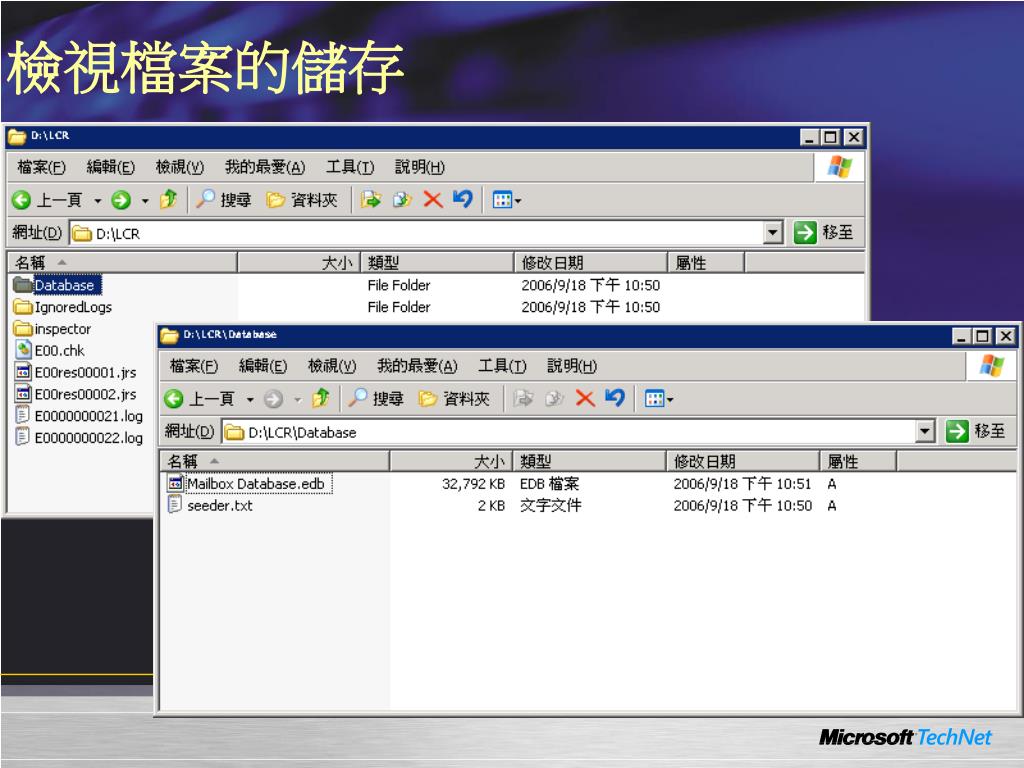This screenshot has height=768, width=1024.
Task: Open 說明(H) menu in D:\LCR window
Action: 419,167
